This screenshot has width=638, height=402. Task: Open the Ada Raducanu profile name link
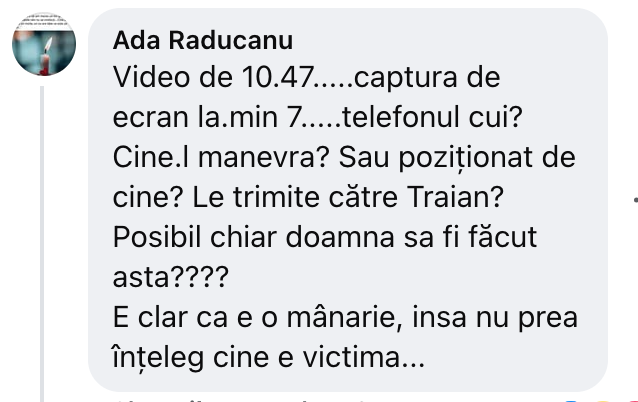[x=203, y=40]
